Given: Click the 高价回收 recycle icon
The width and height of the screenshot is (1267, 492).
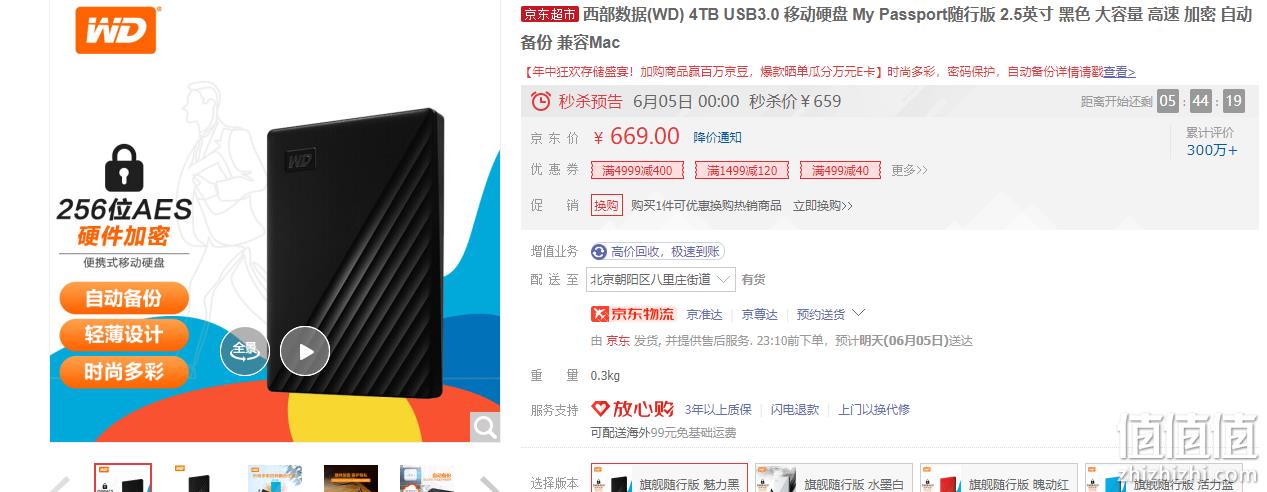Looking at the screenshot, I should coord(599,251).
